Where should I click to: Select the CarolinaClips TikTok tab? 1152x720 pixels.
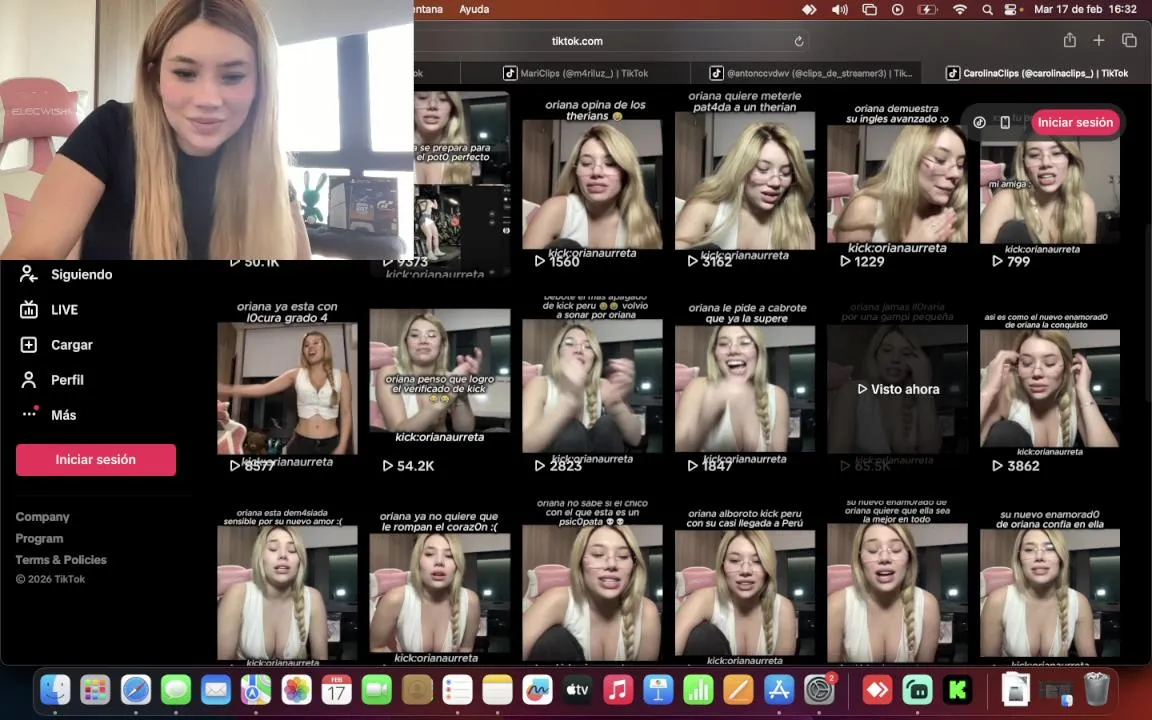coord(1037,73)
